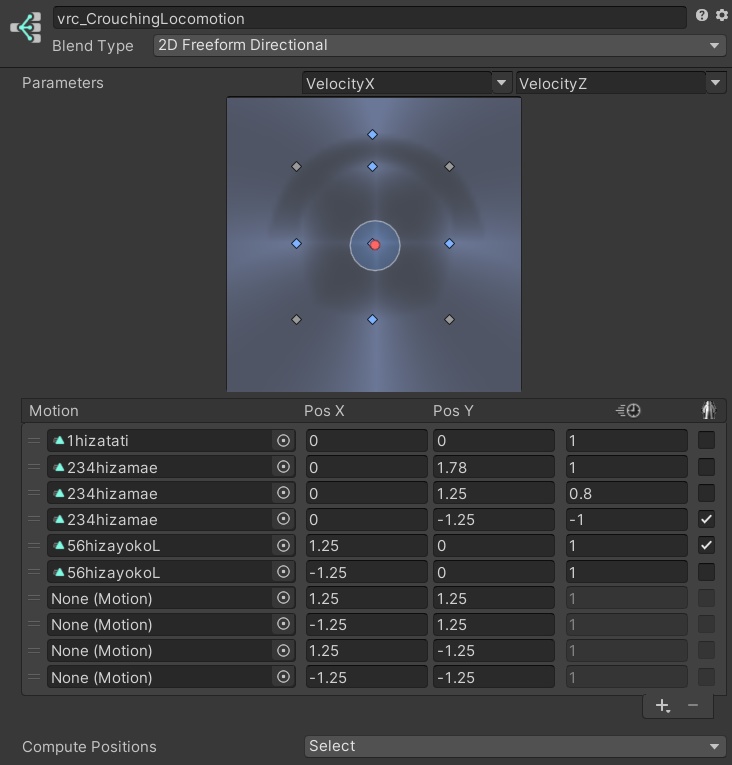
Task: Click the vrc_CrouchingLocomotion name field
Action: coord(369,18)
